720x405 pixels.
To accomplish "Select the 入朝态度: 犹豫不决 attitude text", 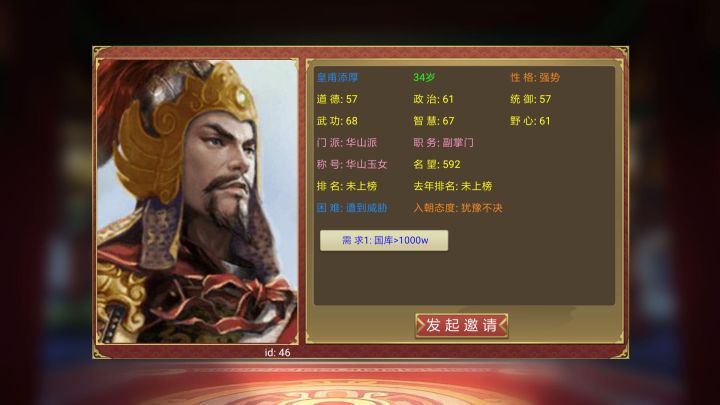I will tap(458, 208).
